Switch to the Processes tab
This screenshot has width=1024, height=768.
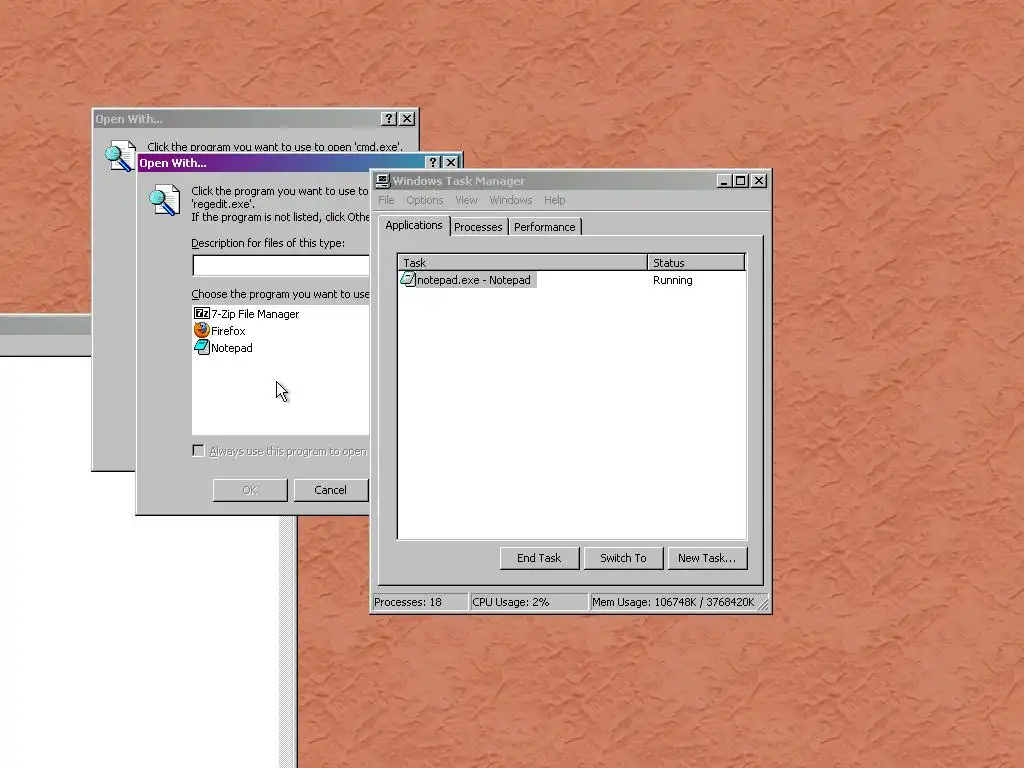tap(478, 227)
